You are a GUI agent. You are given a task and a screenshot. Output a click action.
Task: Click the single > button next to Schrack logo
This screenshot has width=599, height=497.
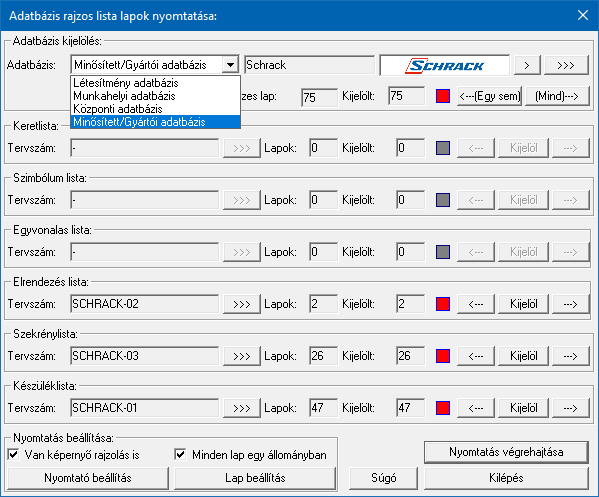point(527,65)
